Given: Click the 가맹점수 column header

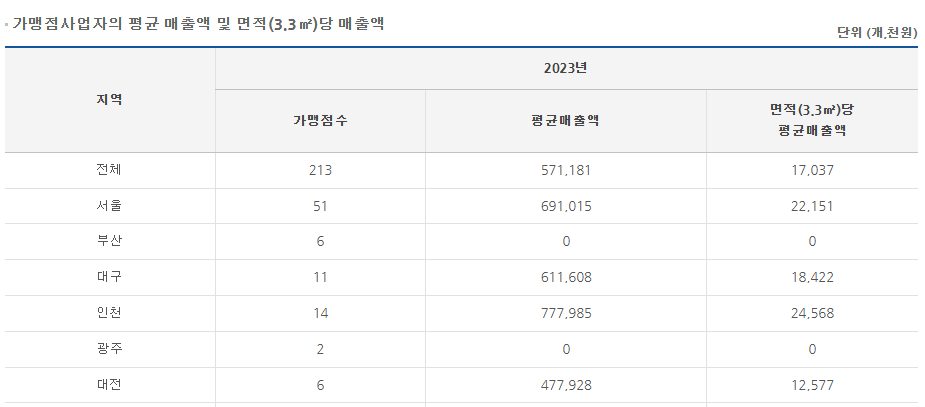Looking at the screenshot, I should point(320,121).
